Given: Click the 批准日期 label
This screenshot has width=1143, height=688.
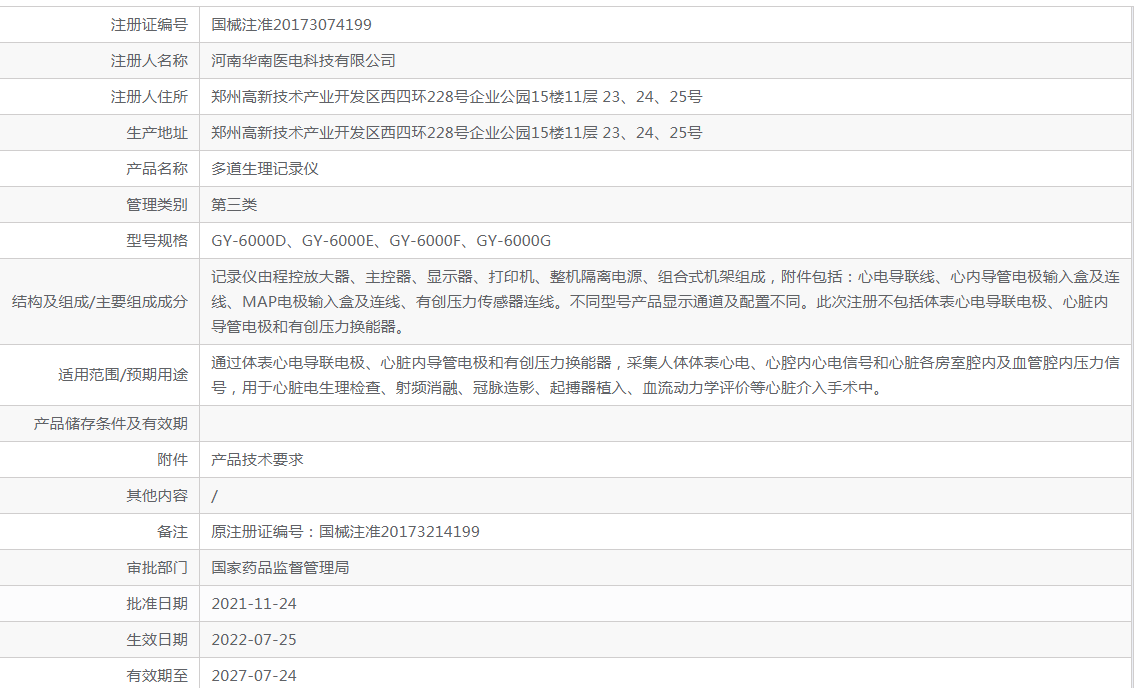Looking at the screenshot, I should (157, 603).
